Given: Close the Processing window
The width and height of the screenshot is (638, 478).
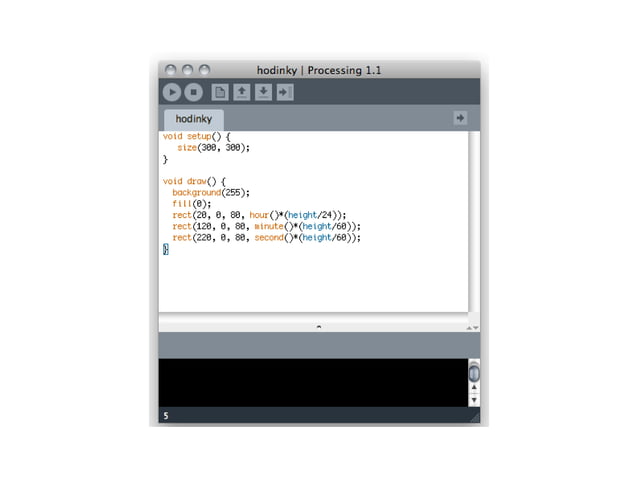Looking at the screenshot, I should tap(170, 70).
